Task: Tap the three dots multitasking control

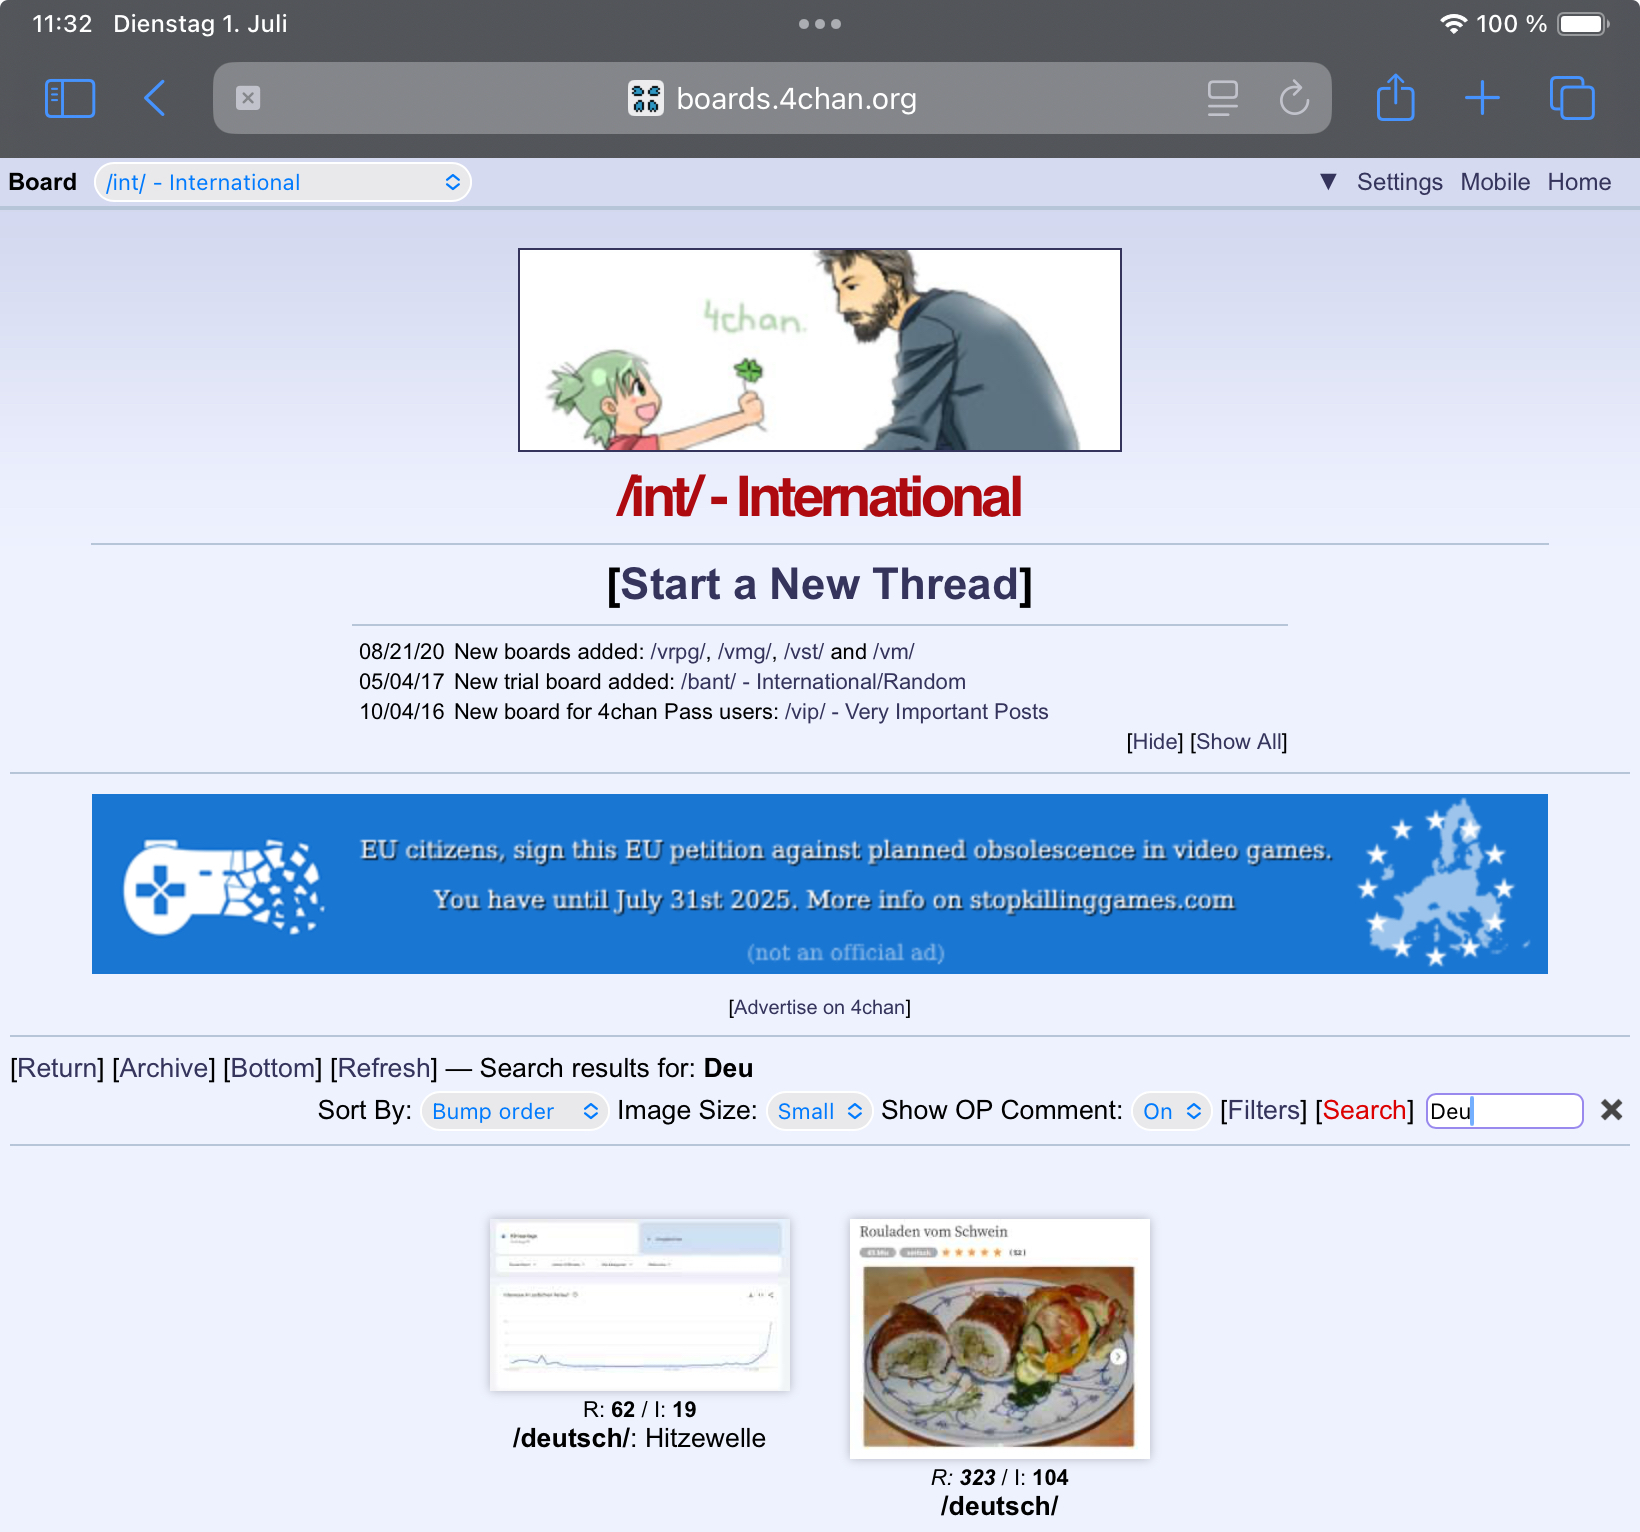Action: click(x=820, y=24)
